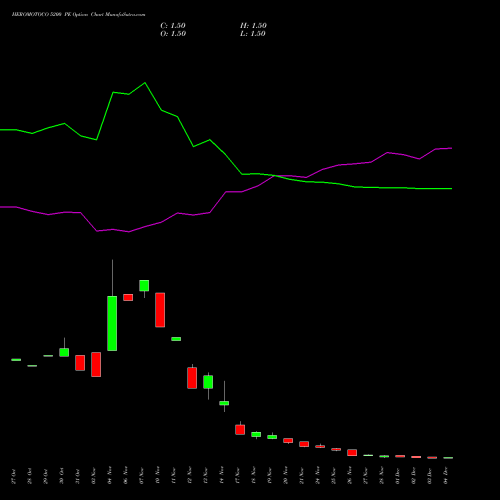This screenshot has width=500, height=500.
Task: Click the 07 Nov date label
Action: click(142, 475)
